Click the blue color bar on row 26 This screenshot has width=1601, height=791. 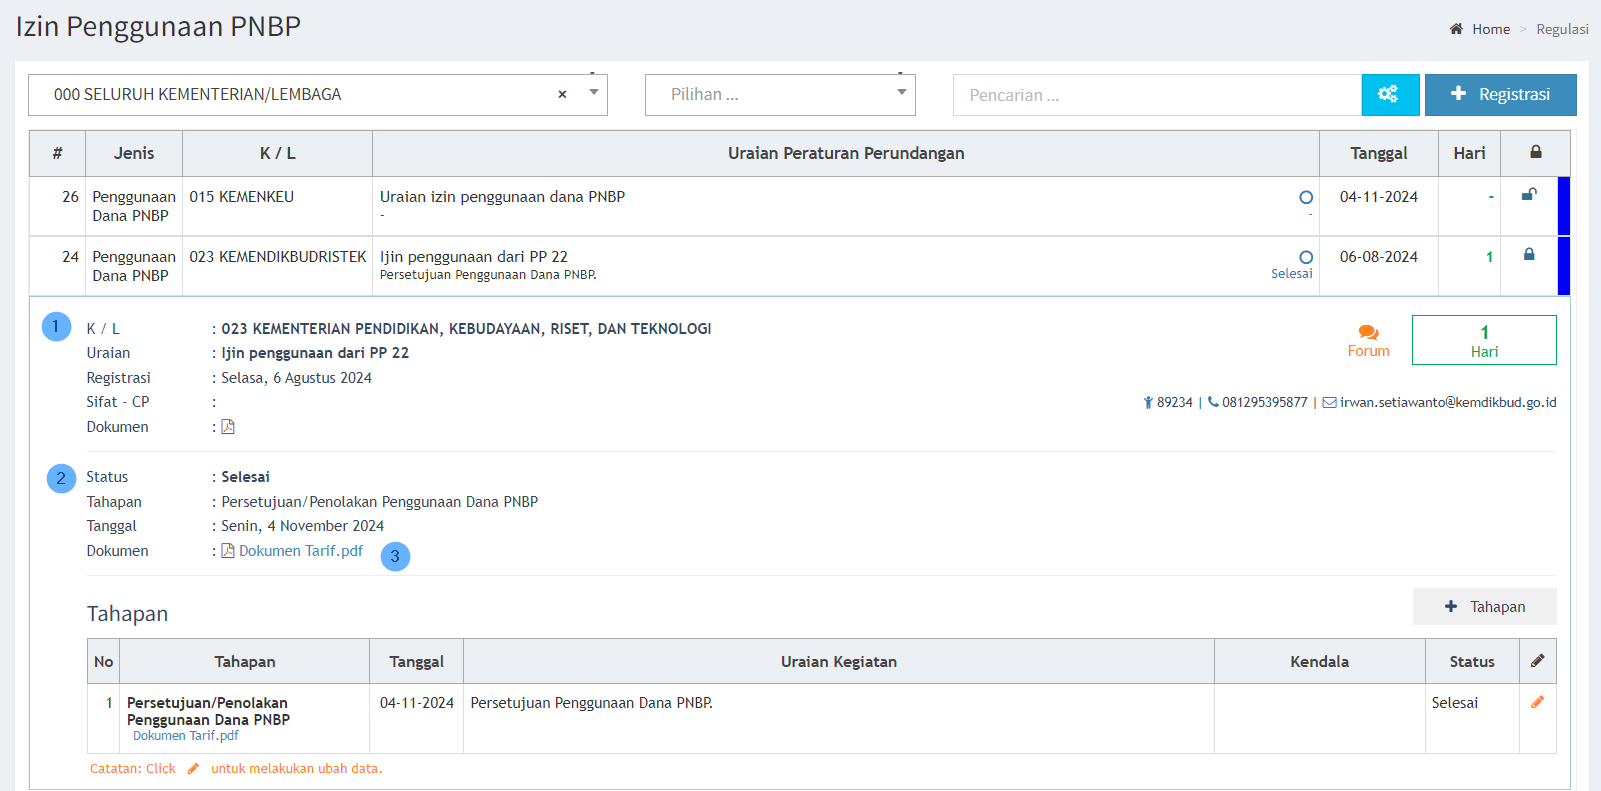1564,206
